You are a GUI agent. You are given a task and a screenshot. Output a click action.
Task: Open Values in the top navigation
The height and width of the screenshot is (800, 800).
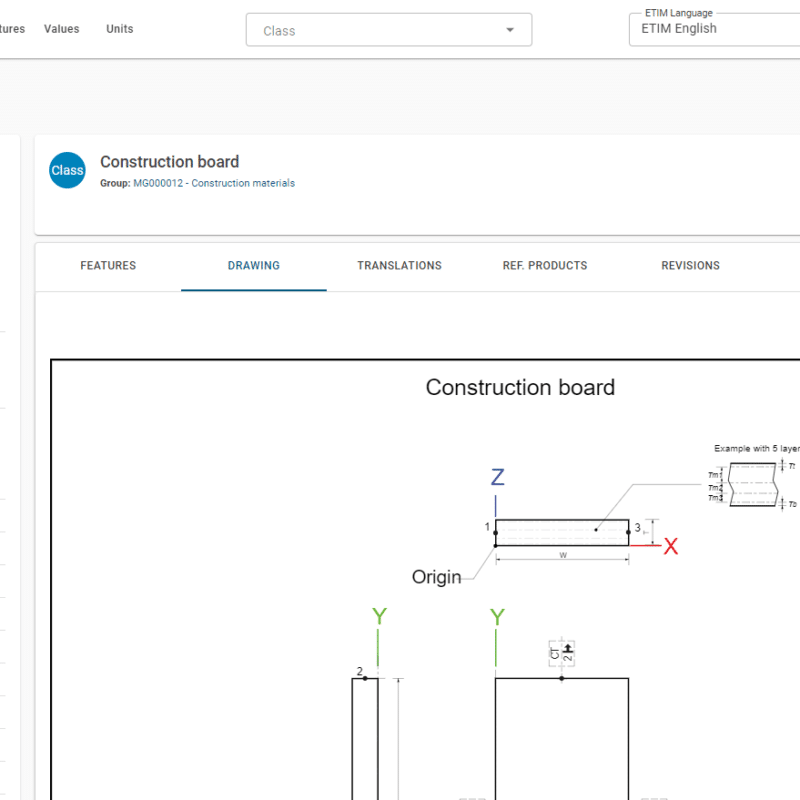61,29
